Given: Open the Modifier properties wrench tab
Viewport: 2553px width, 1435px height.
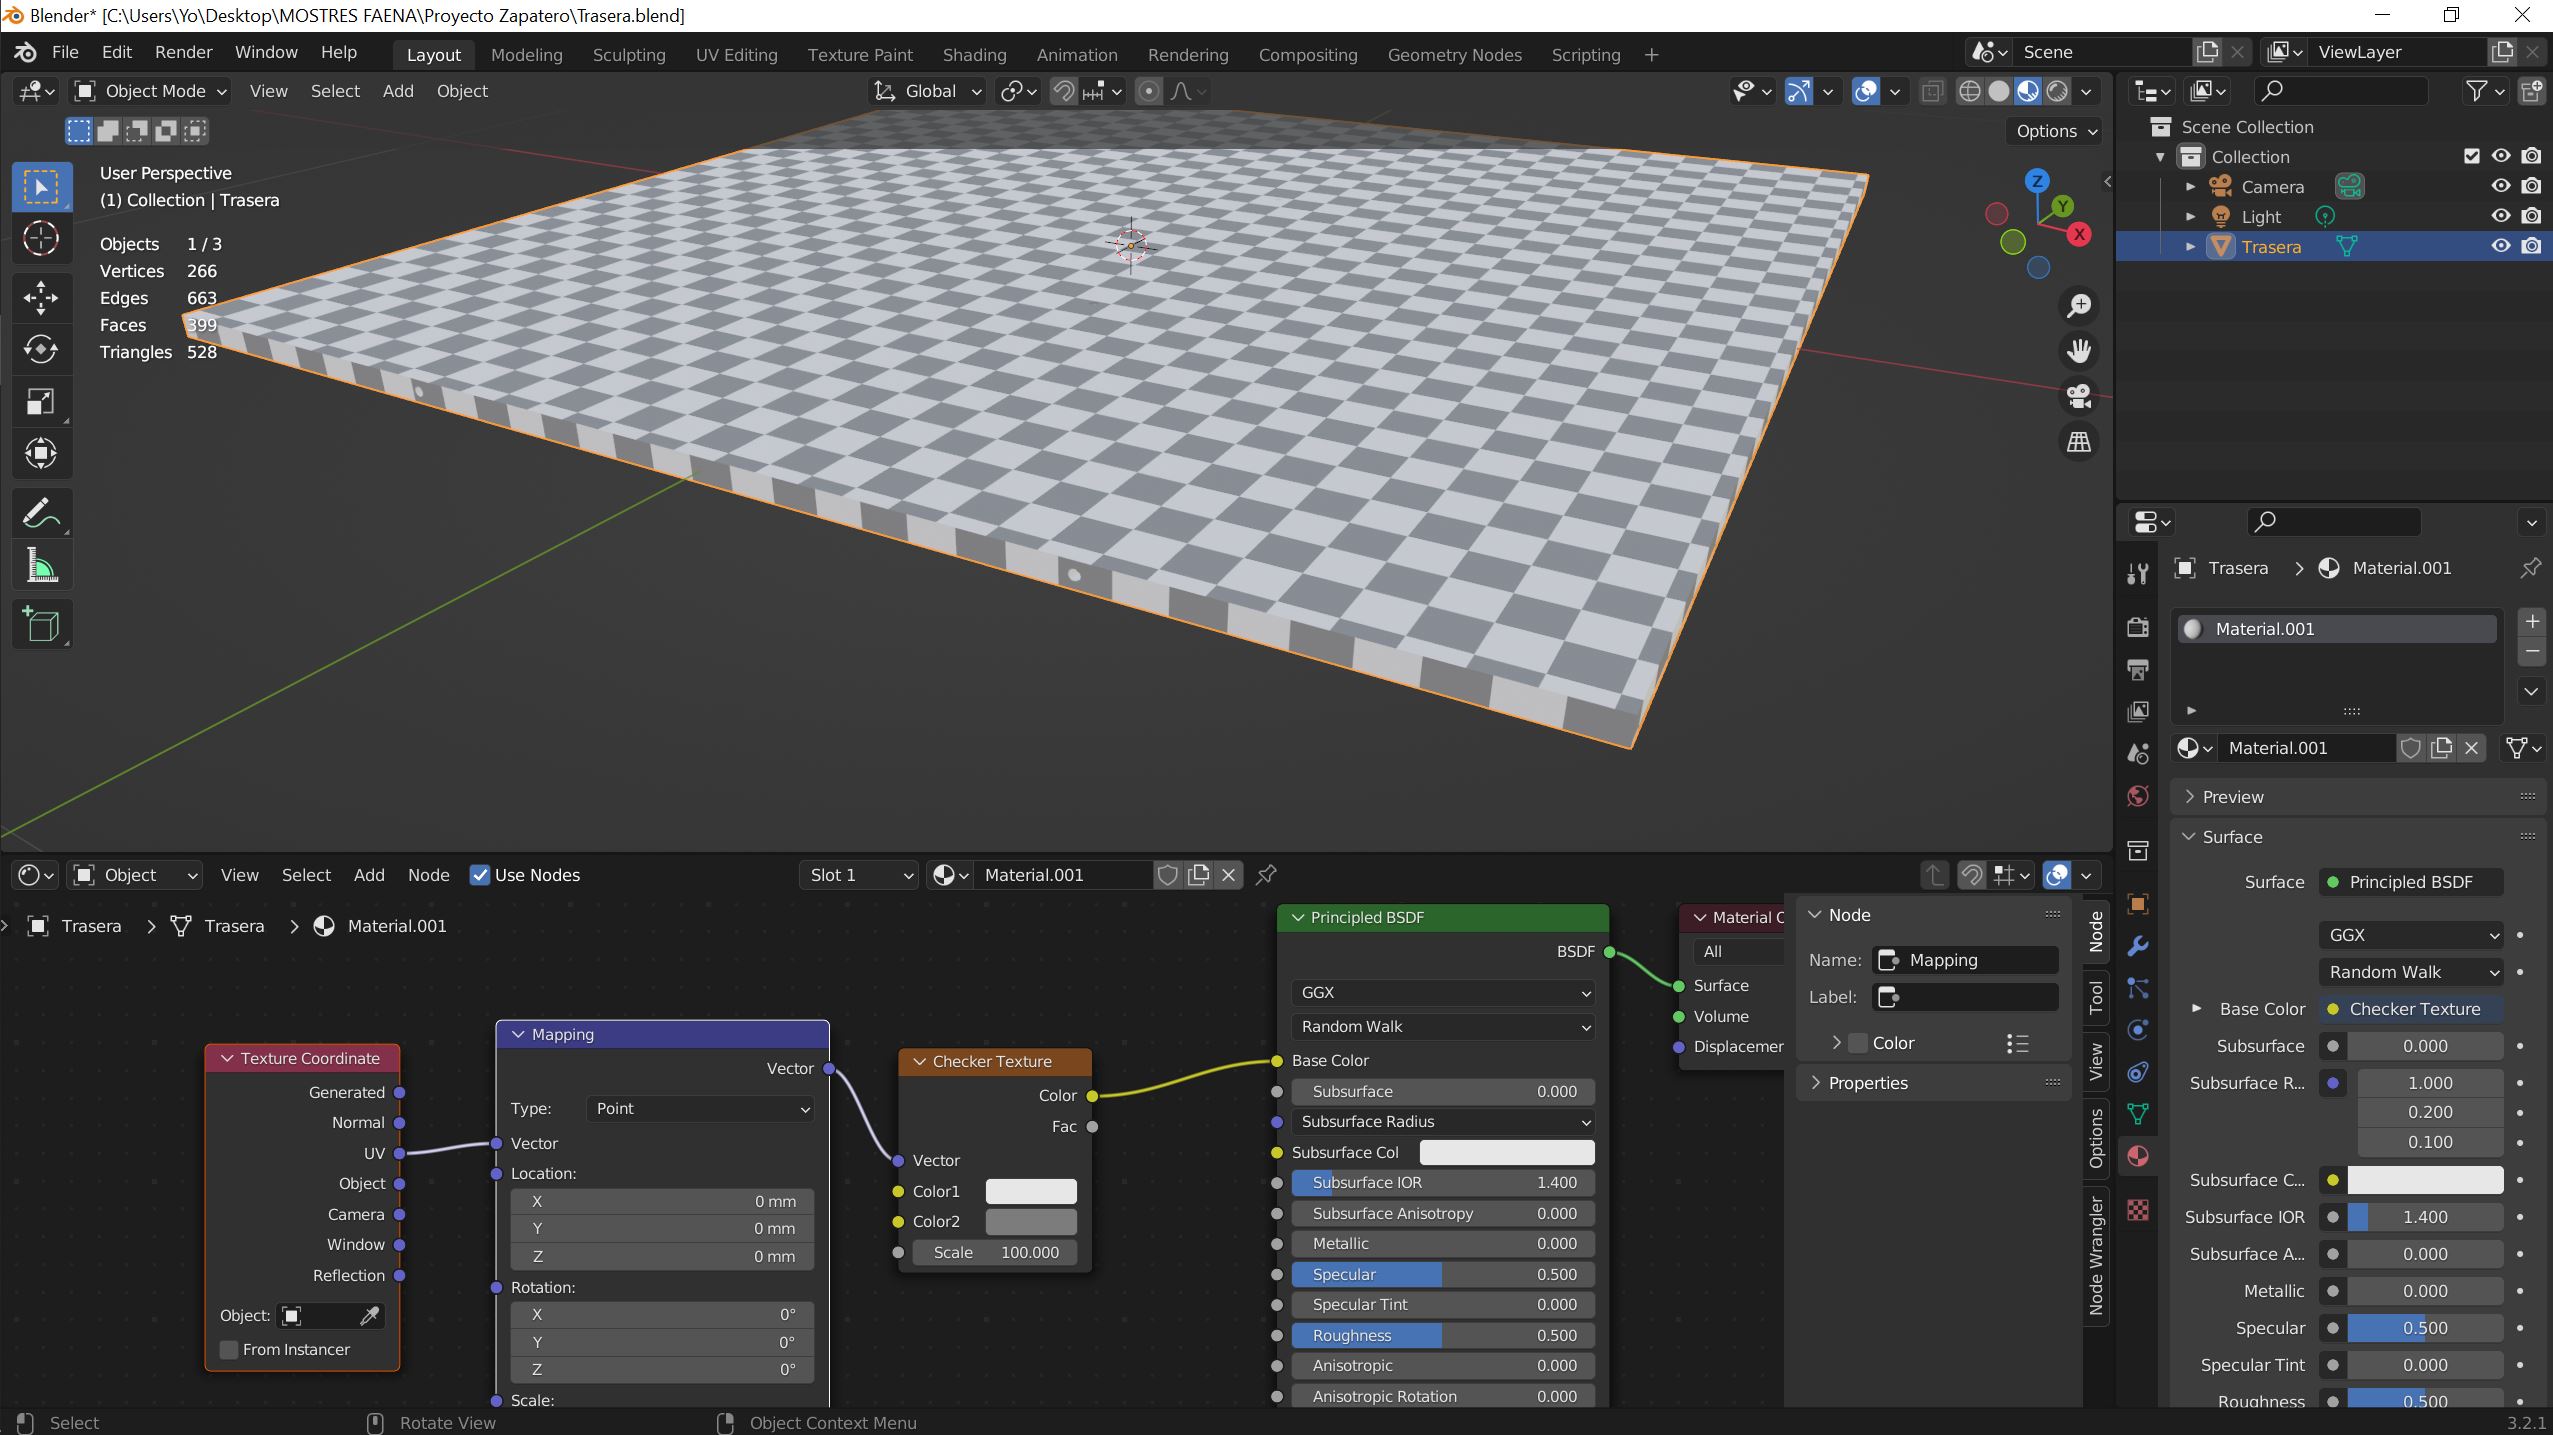Looking at the screenshot, I should tap(2138, 946).
